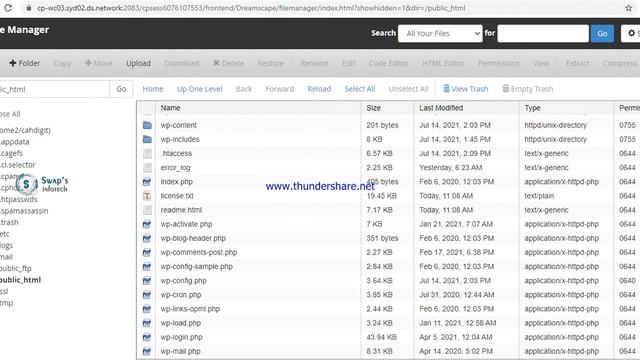
Task: Bookmark page with the star icon
Action: click(629, 8)
